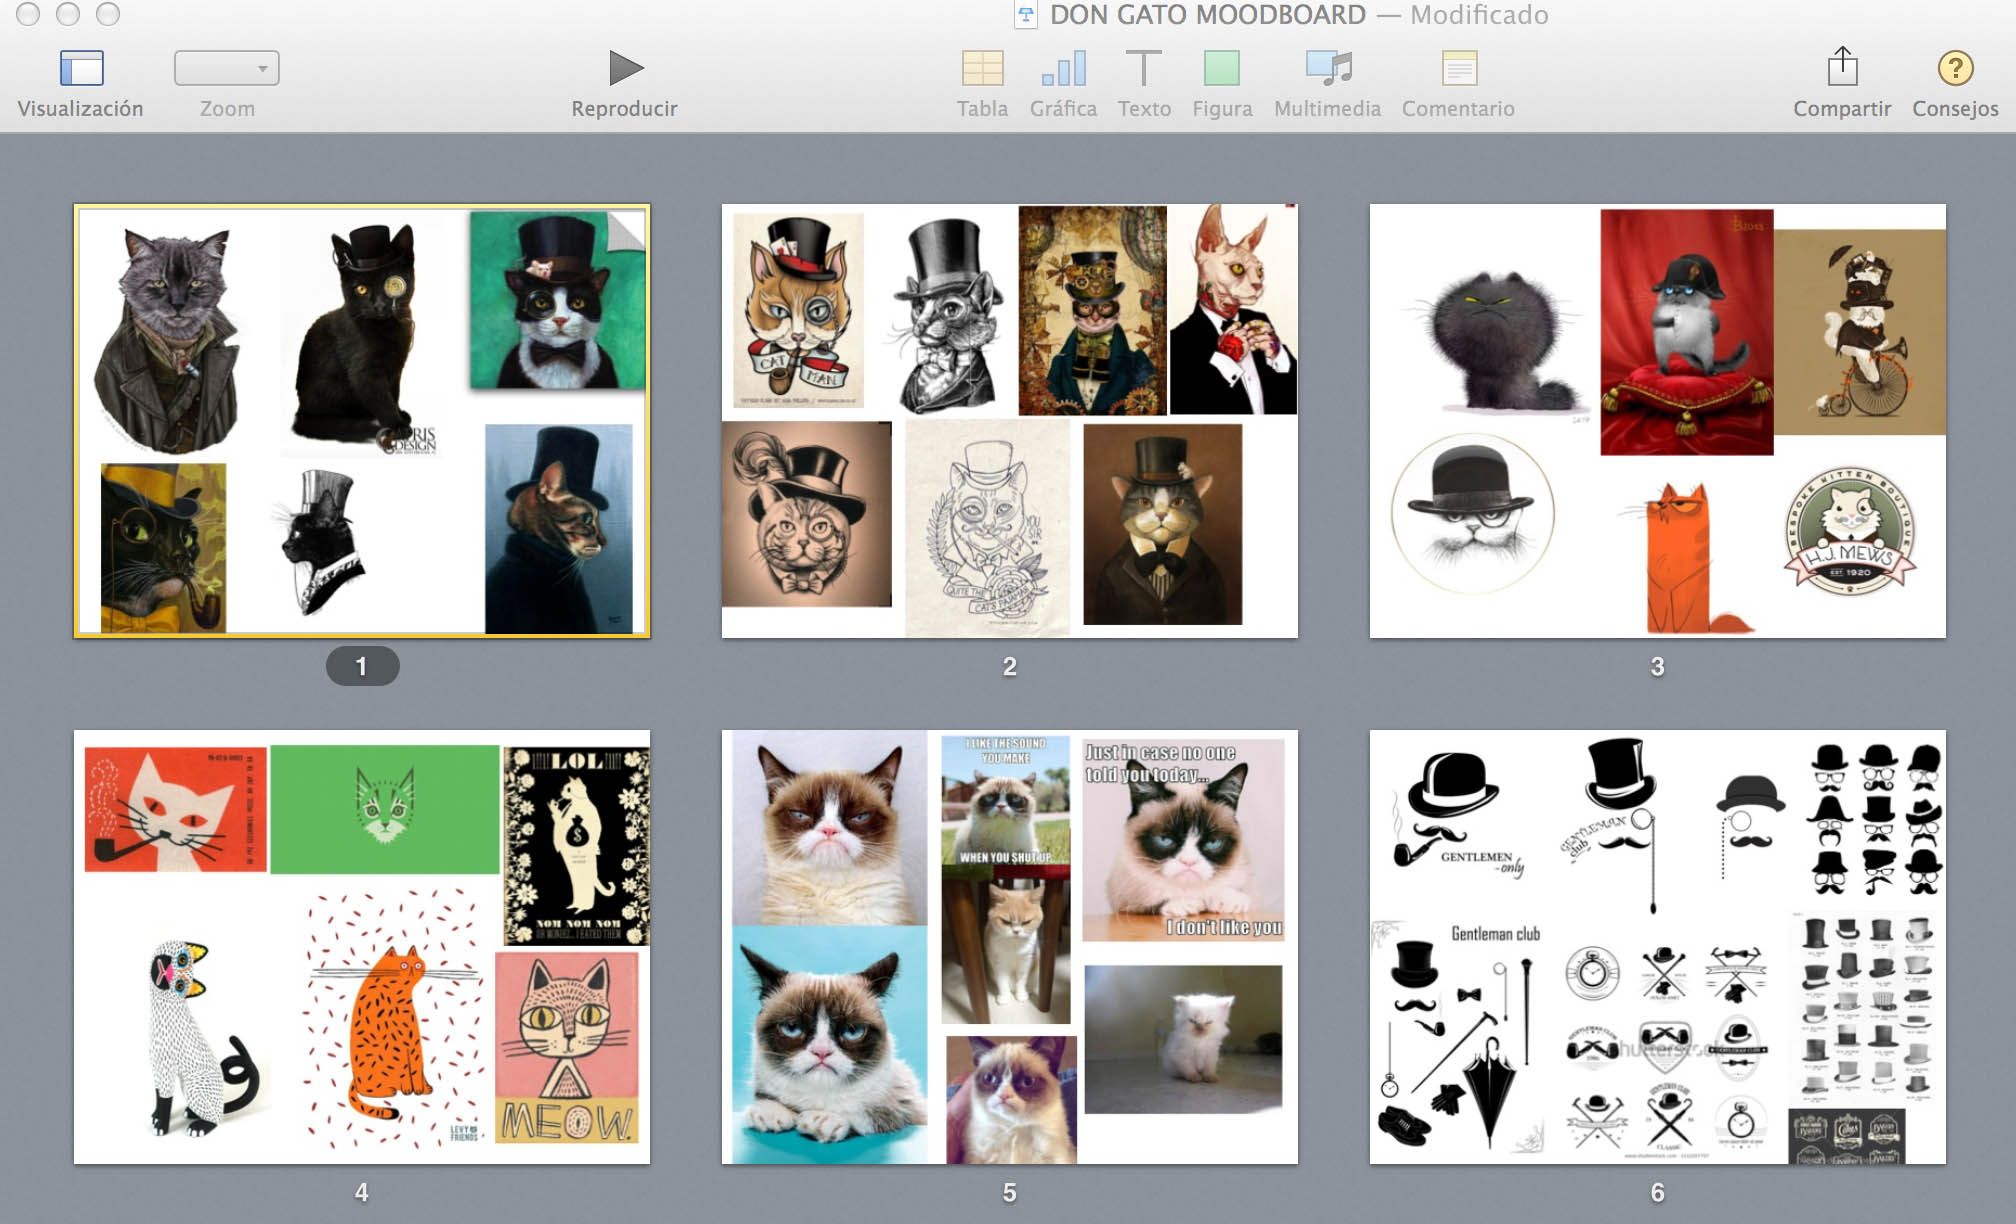Image resolution: width=2016 pixels, height=1224 pixels.
Task: Select slide 2 with top-hat cat illustrations
Action: [1010, 420]
